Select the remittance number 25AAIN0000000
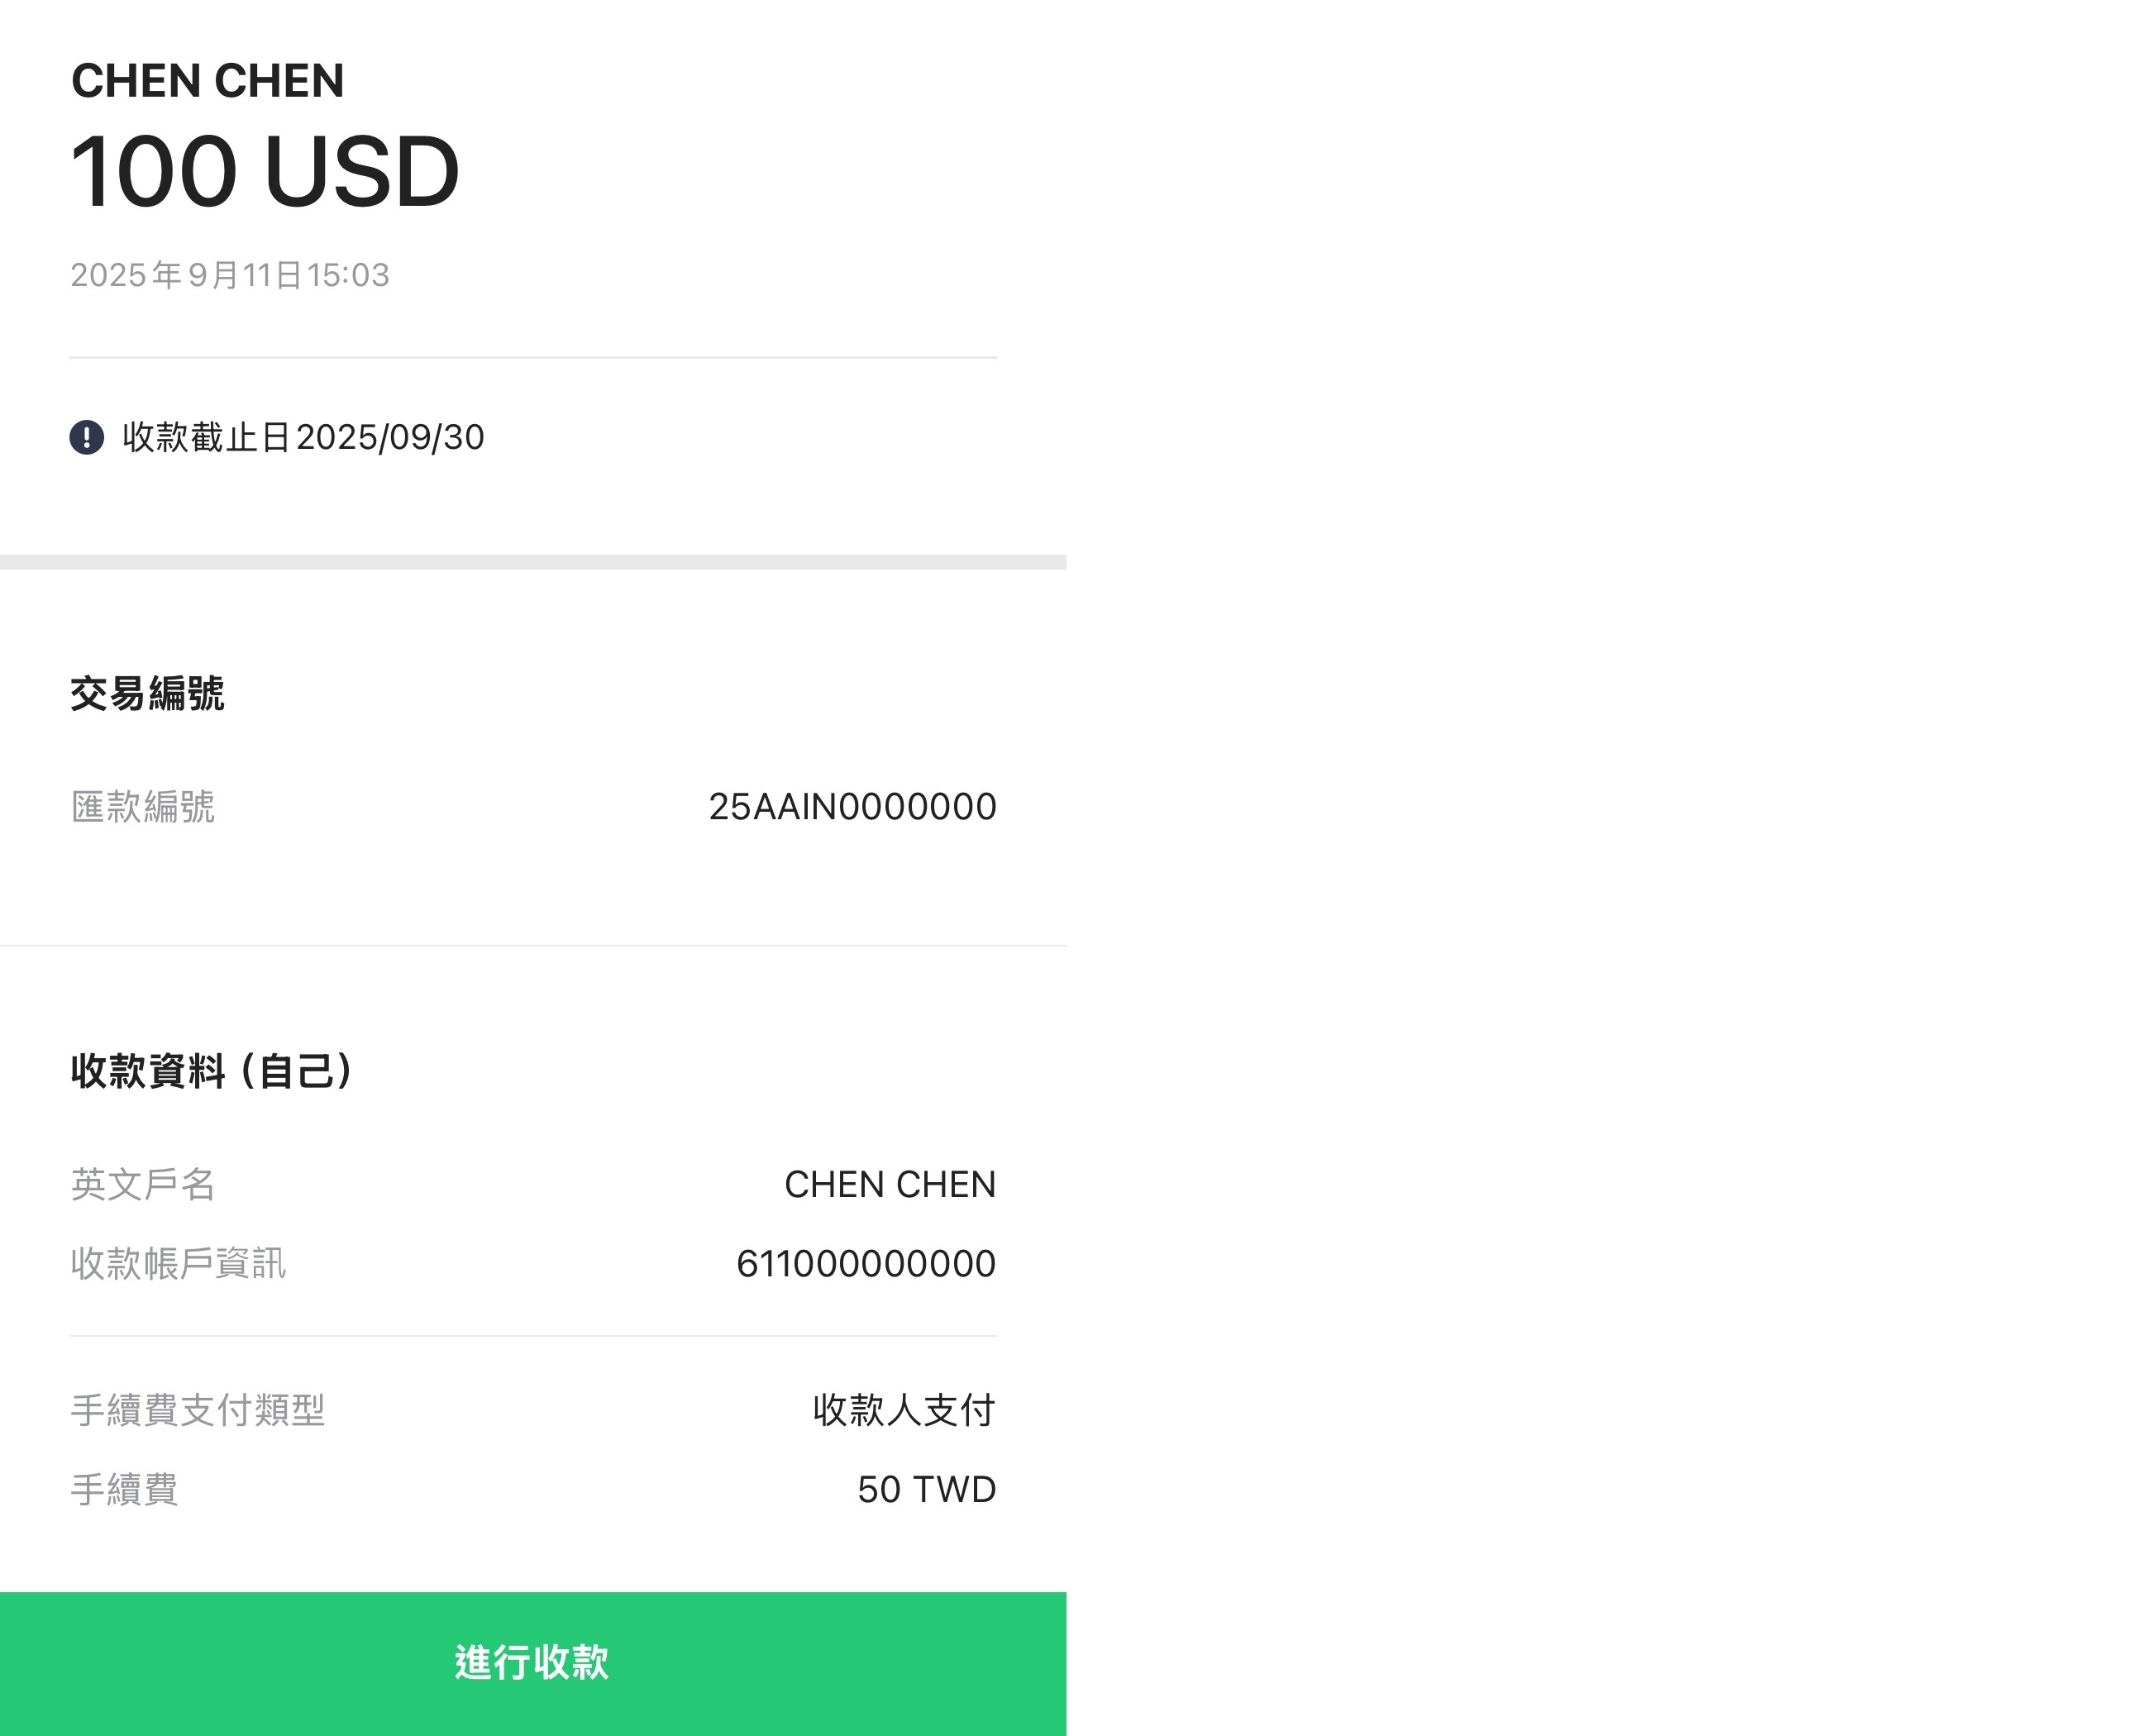Image resolution: width=2133 pixels, height=1736 pixels. [852, 807]
